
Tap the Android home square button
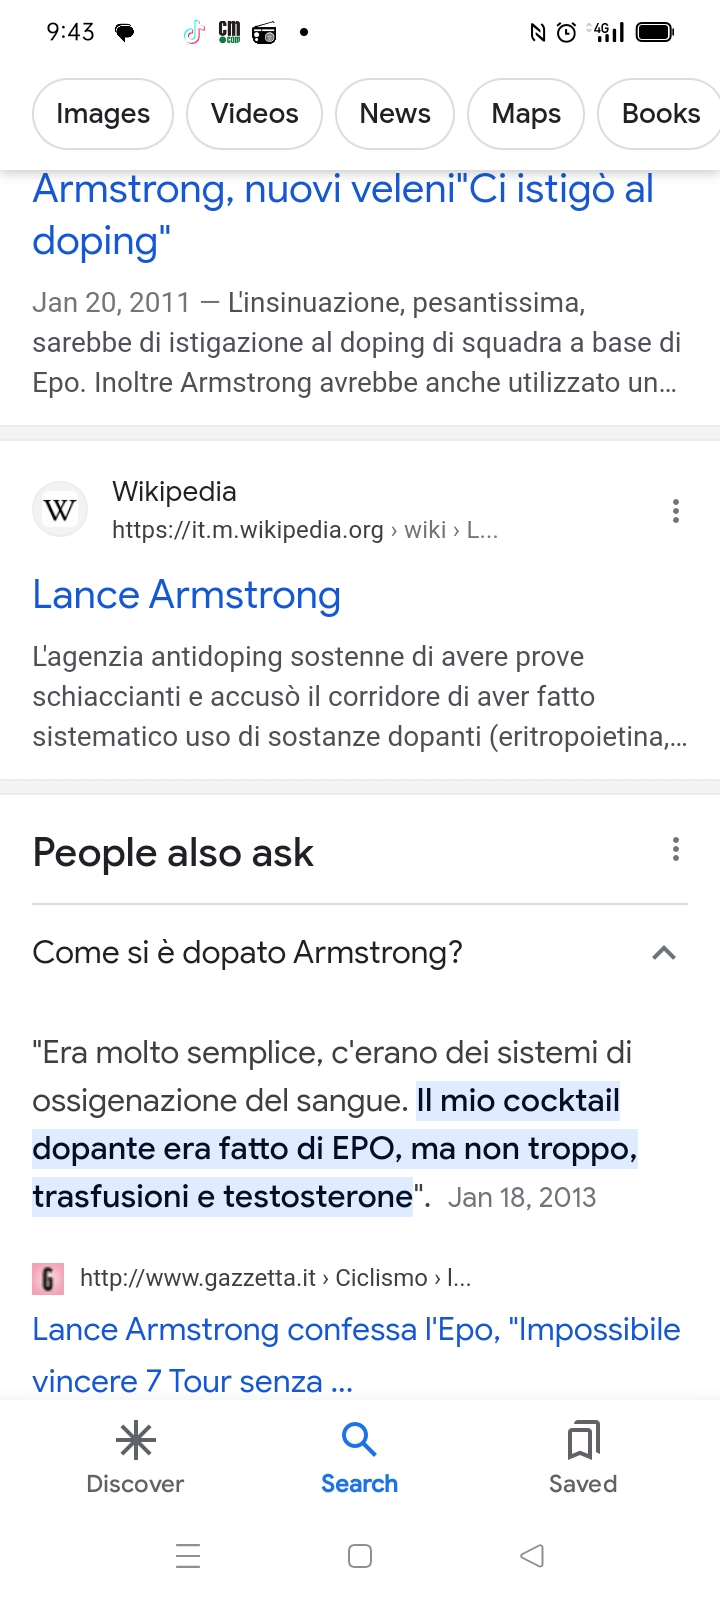(x=360, y=1556)
